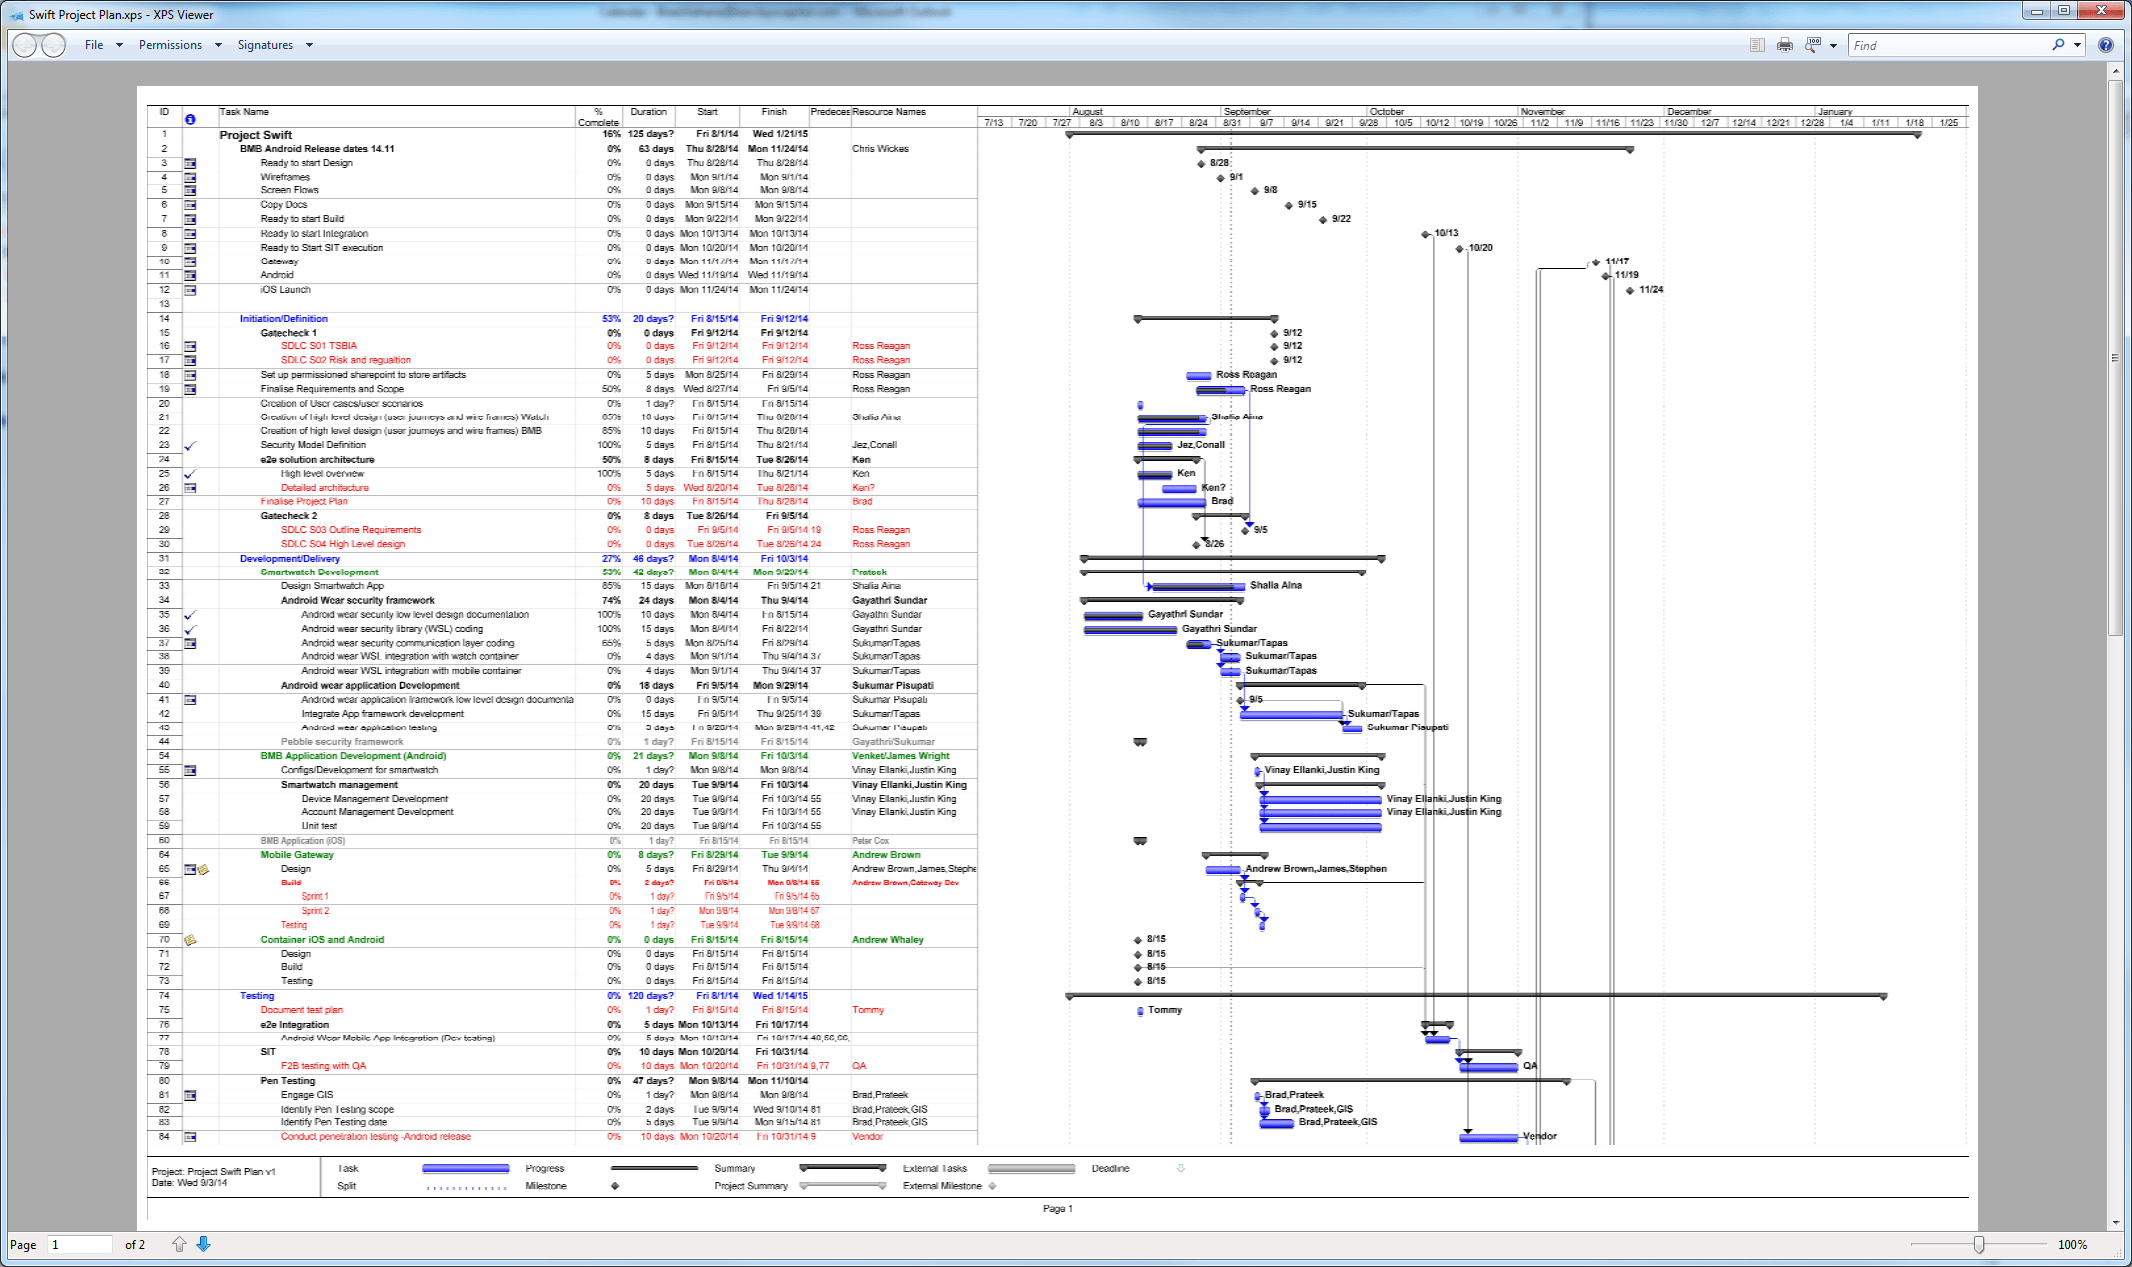This screenshot has width=2132, height=1267.
Task: Click inside the page number input field
Action: click(80, 1244)
